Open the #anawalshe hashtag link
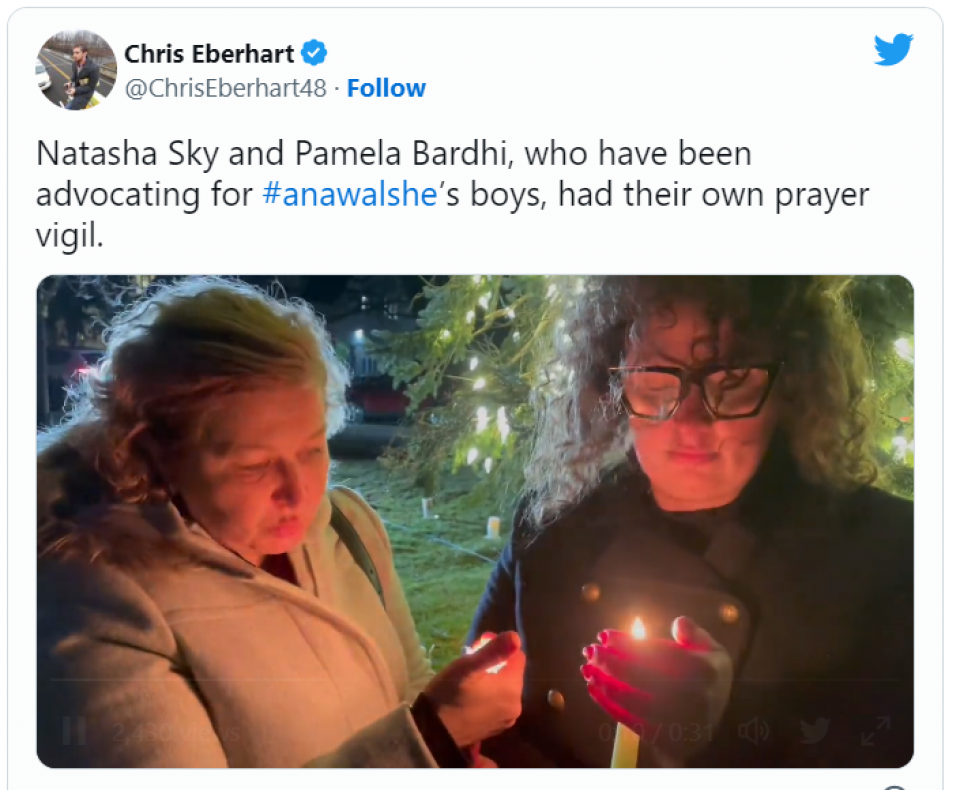This screenshot has width=960, height=790. (350, 194)
